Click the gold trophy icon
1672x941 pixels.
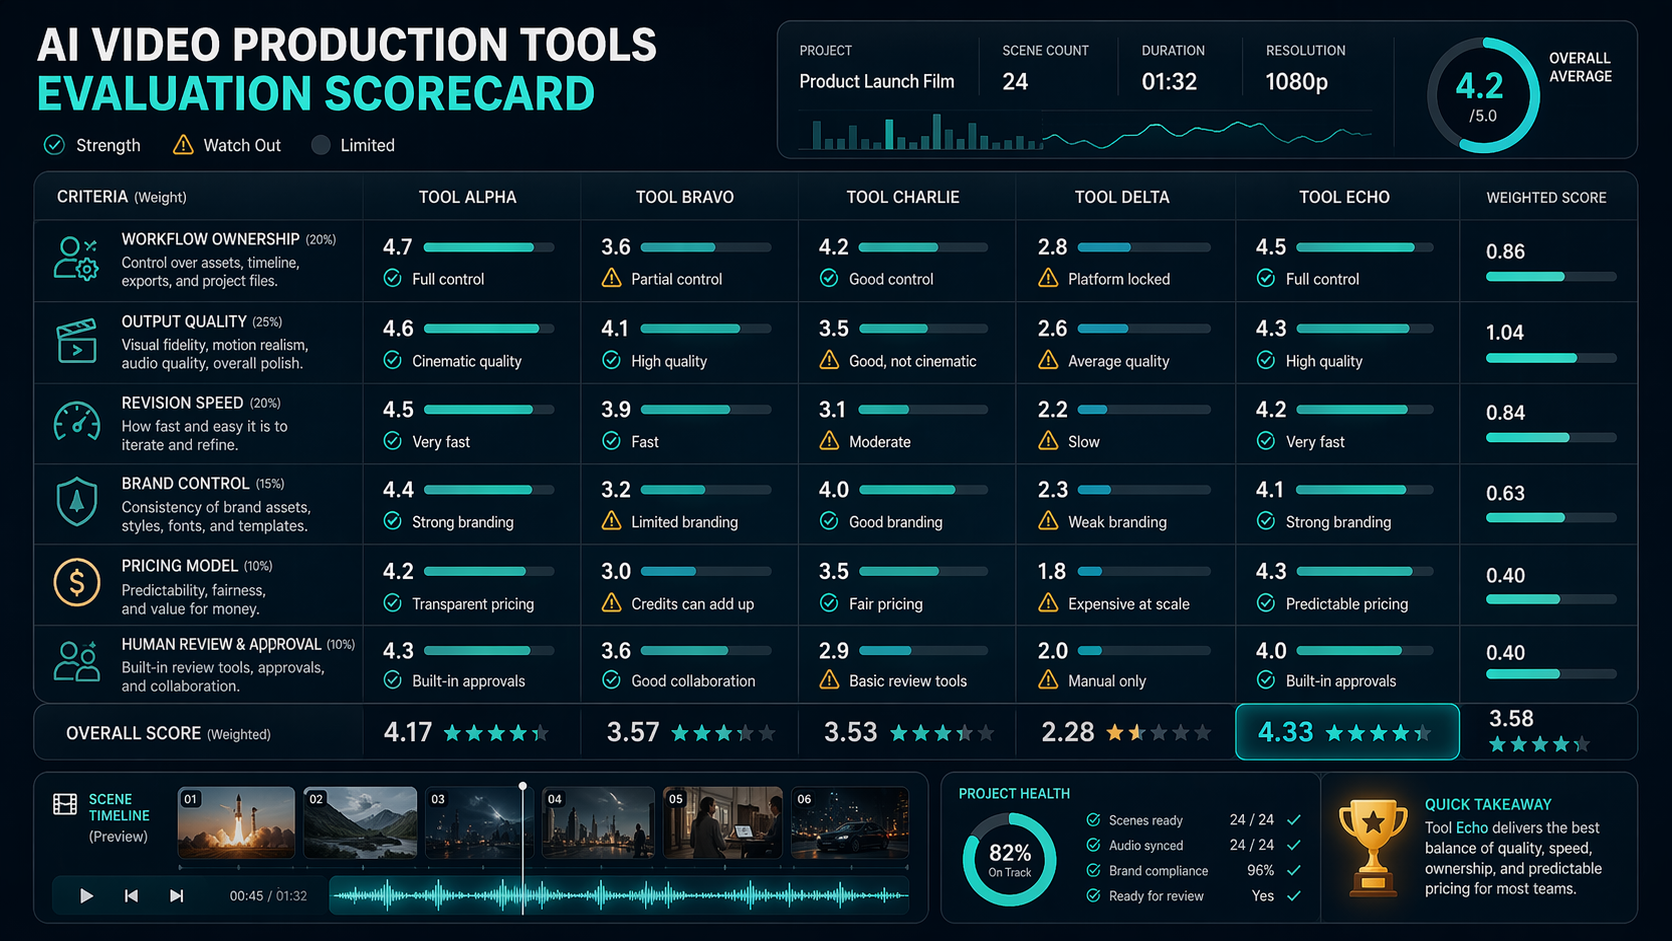1373,847
